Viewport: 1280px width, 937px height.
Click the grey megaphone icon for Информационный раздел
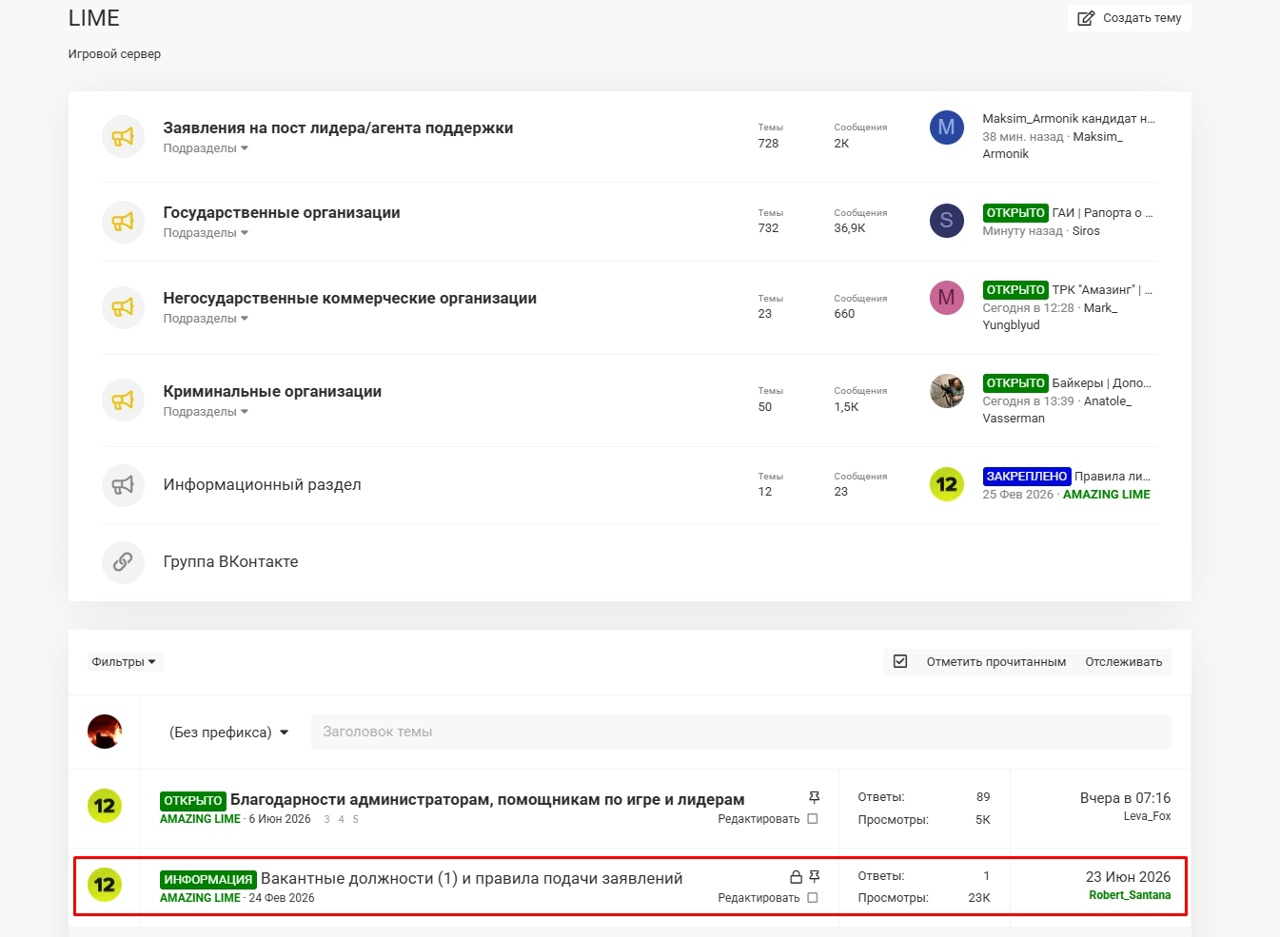click(x=122, y=485)
